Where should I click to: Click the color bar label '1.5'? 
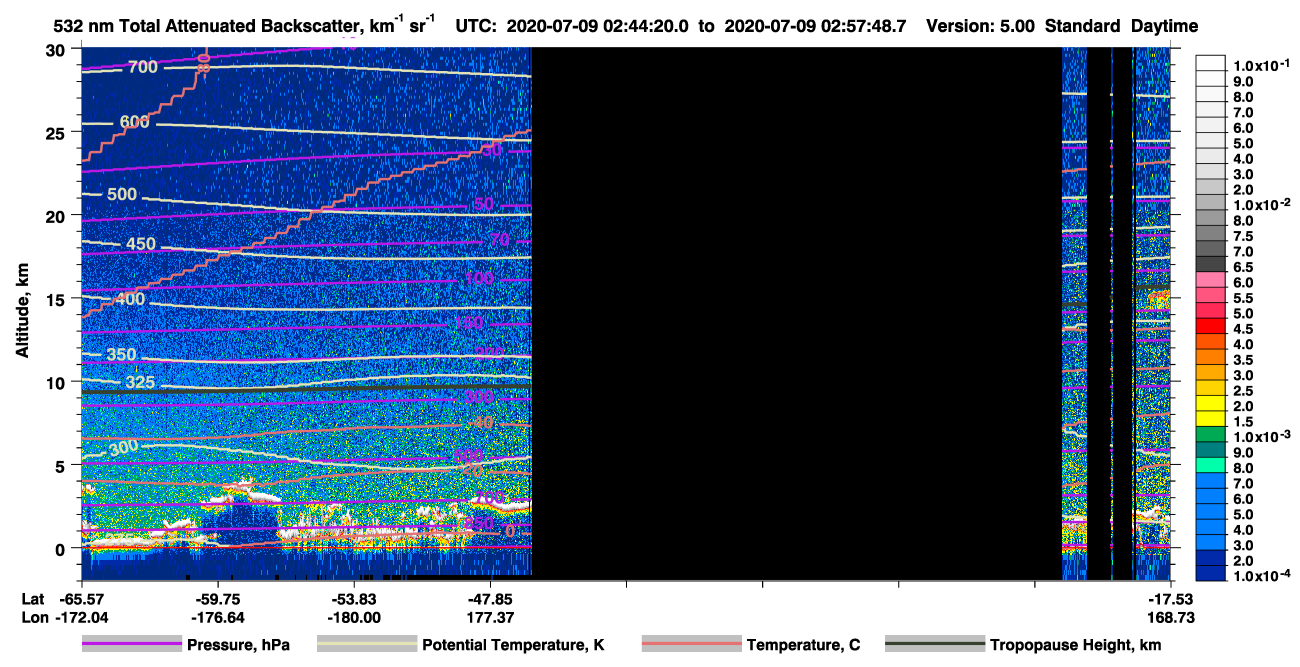click(x=1245, y=422)
